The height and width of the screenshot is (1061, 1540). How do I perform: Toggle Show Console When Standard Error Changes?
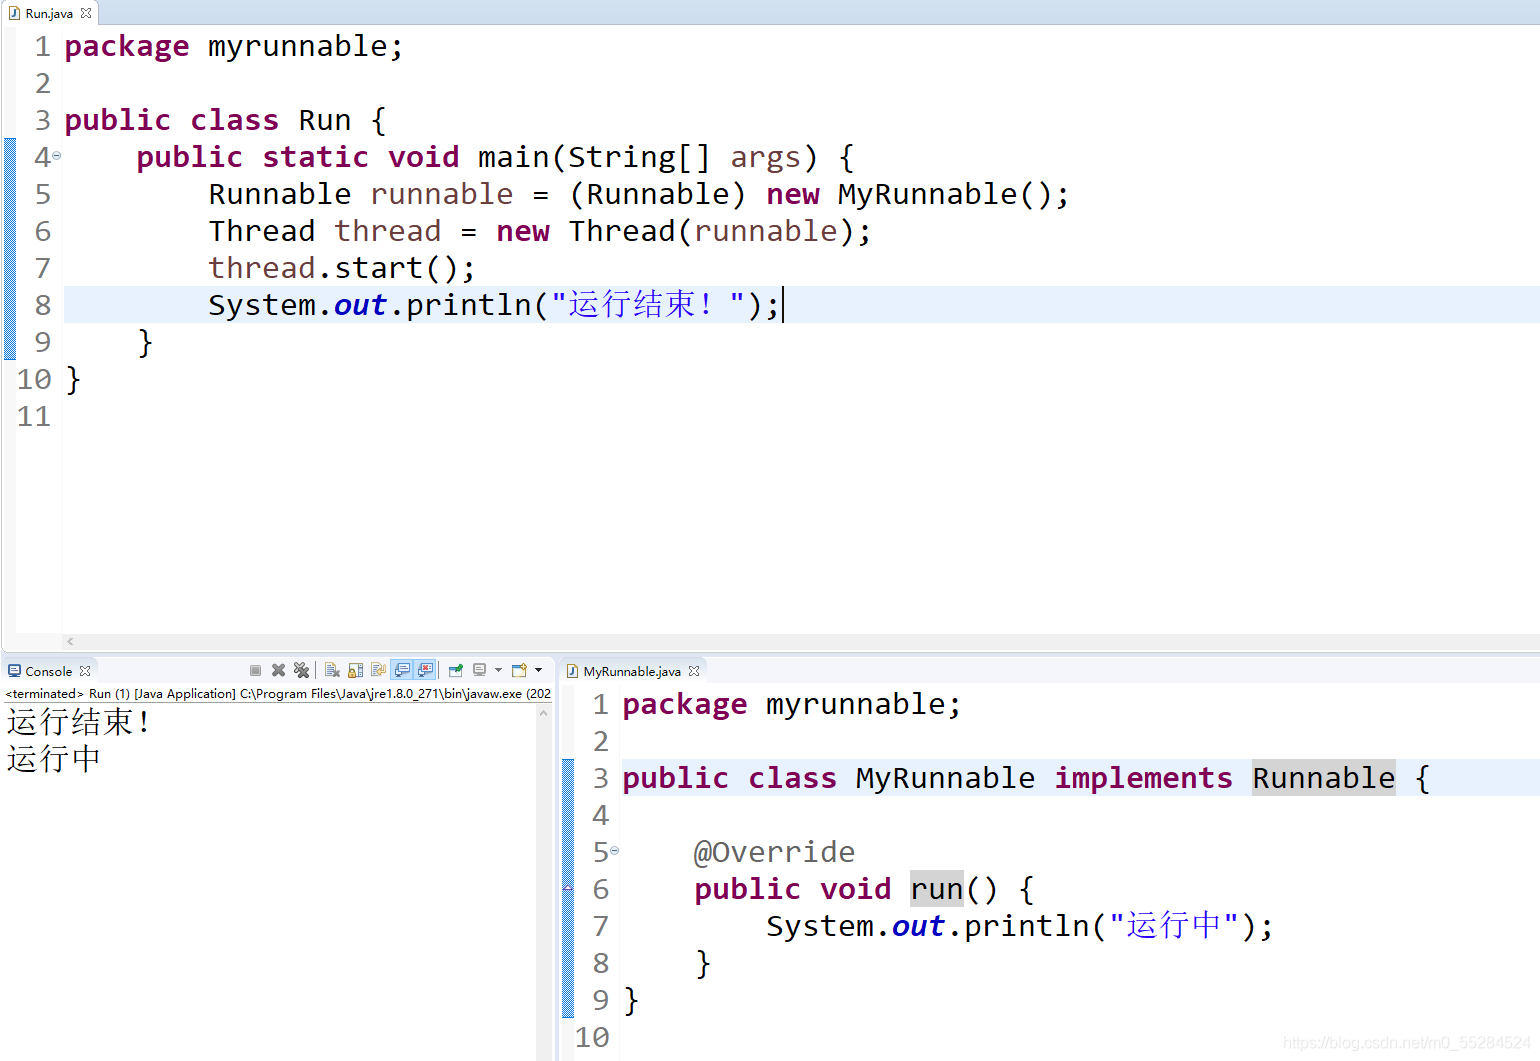[x=426, y=671]
